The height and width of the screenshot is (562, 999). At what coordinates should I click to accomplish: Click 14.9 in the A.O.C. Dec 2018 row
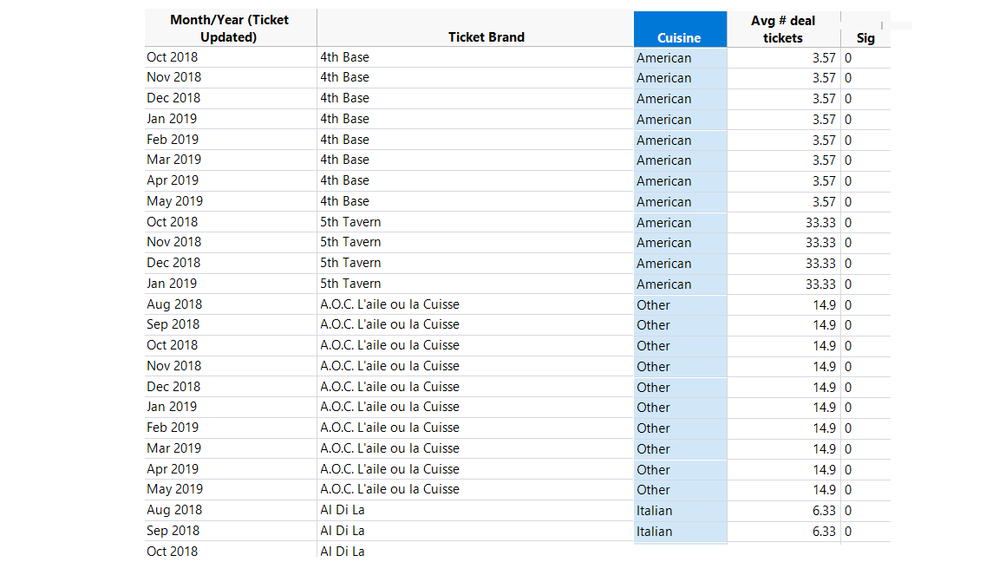point(824,387)
